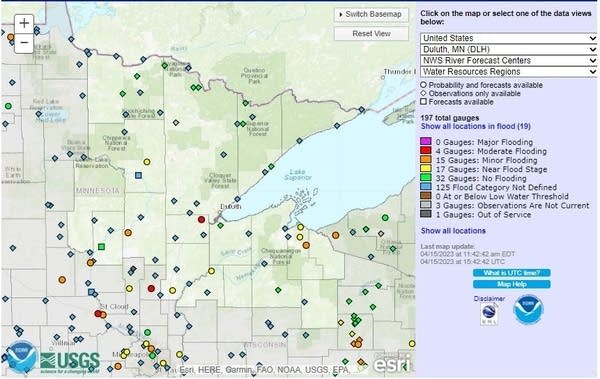This screenshot has height=379, width=600.
Task: Click the Lake Superior label on the map
Action: [x=298, y=175]
